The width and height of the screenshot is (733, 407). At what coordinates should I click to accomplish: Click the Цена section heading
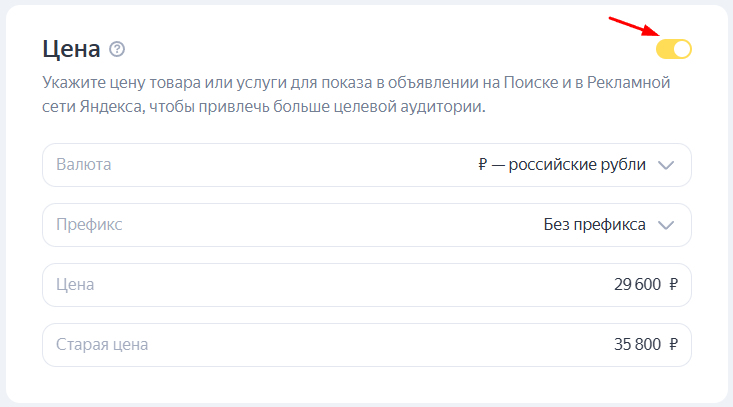[x=71, y=49]
